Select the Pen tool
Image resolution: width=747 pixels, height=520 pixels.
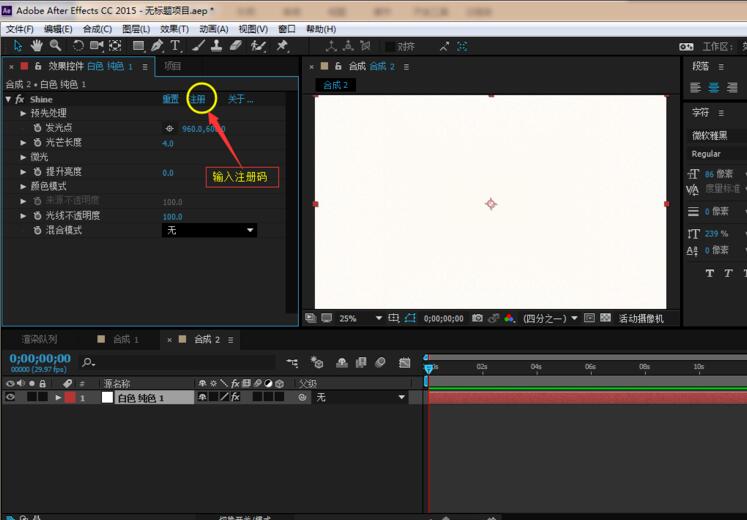click(x=157, y=46)
